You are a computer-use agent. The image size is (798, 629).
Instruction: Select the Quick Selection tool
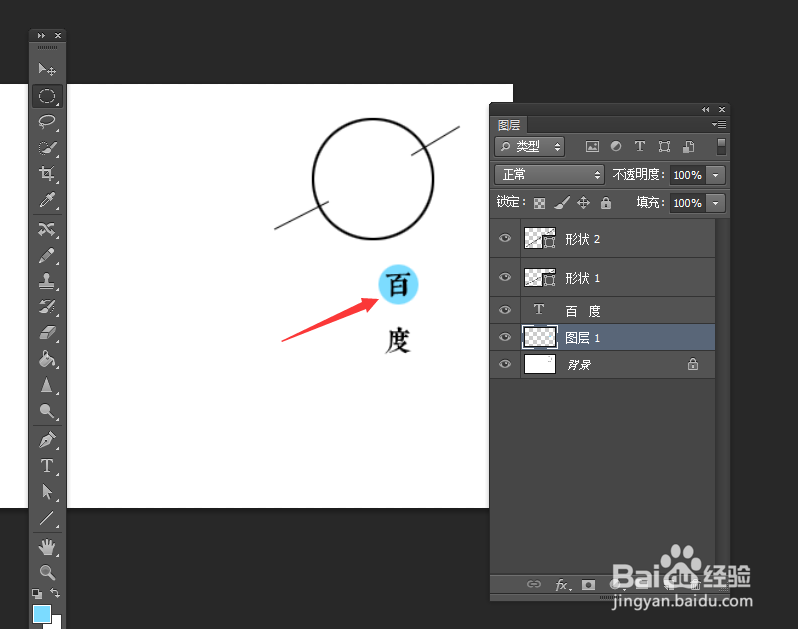coord(47,148)
